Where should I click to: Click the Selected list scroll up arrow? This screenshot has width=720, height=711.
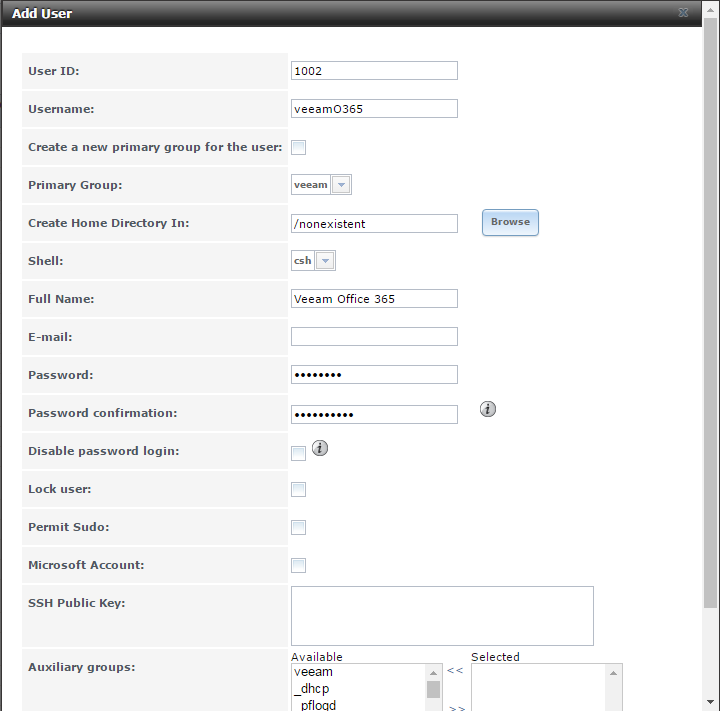(613, 673)
